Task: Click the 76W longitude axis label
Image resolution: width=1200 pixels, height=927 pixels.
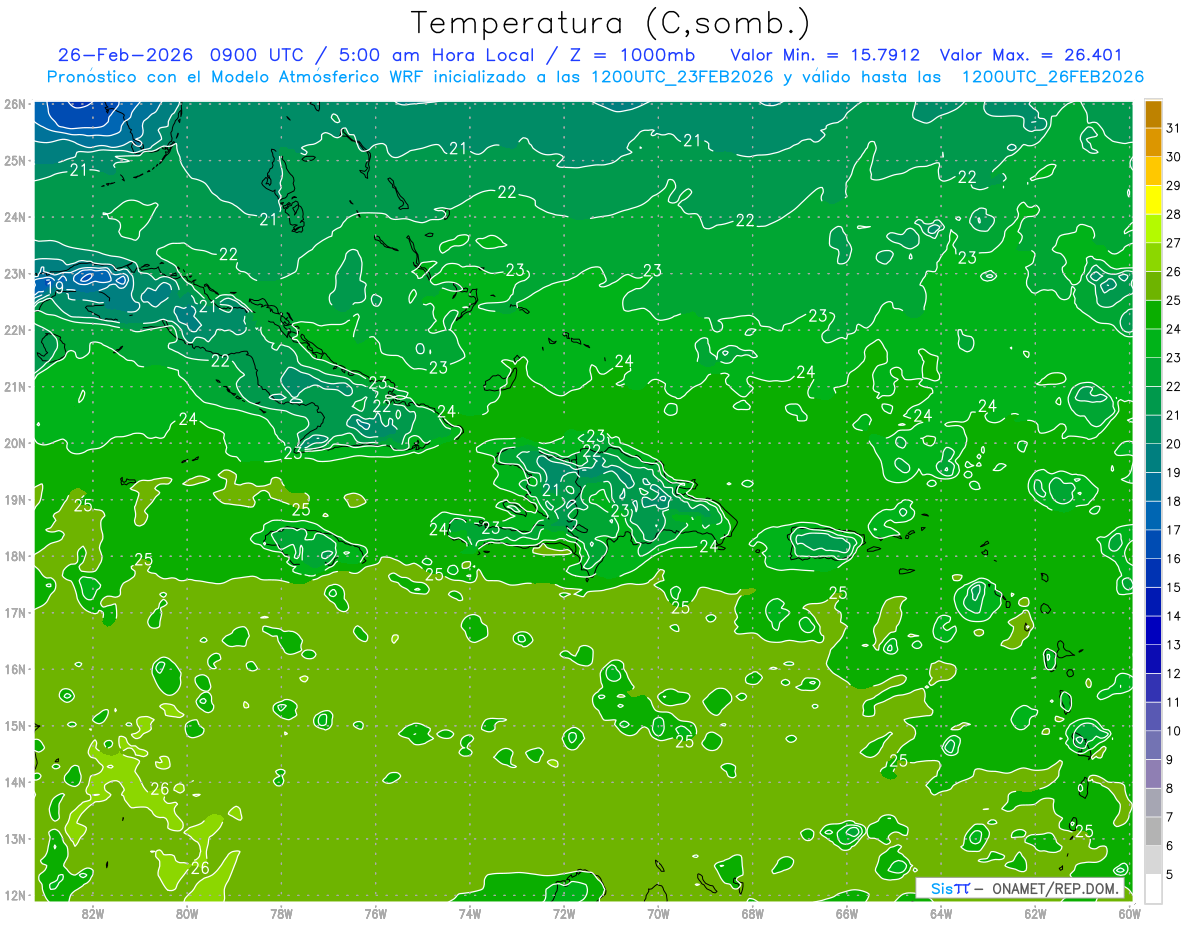Action: pyautogui.click(x=375, y=913)
